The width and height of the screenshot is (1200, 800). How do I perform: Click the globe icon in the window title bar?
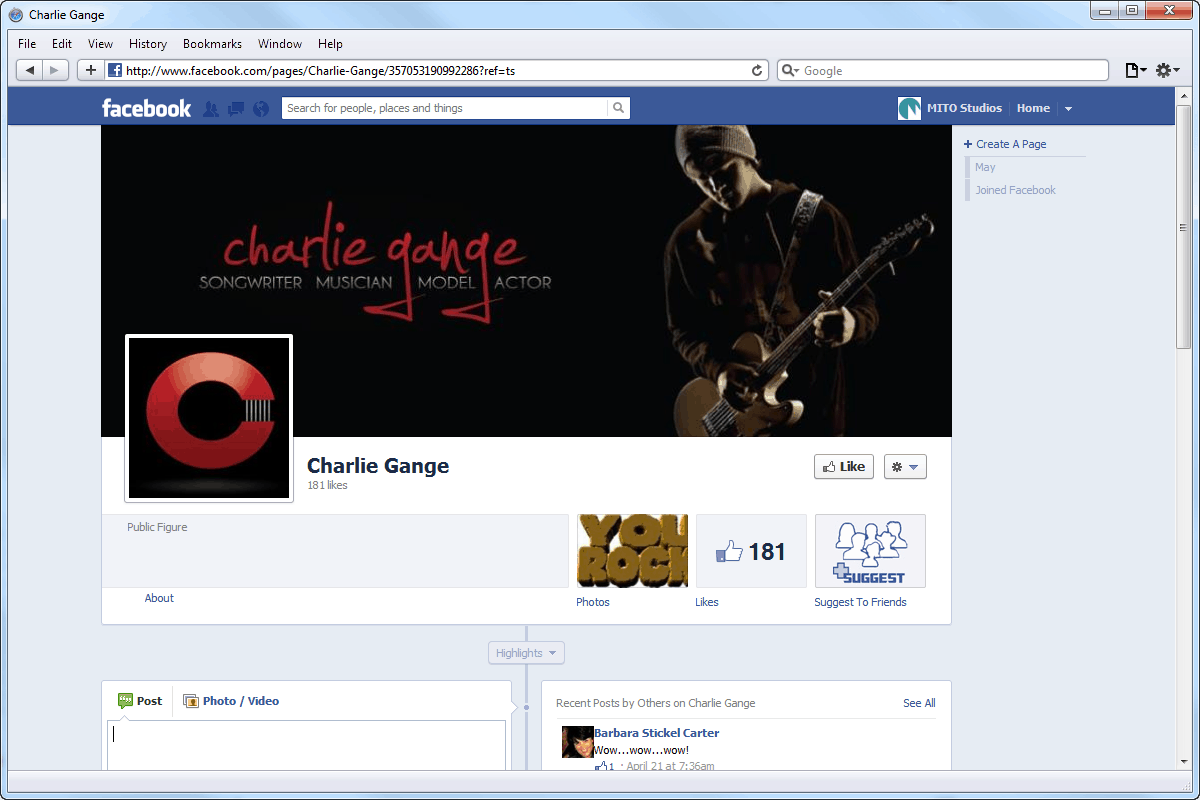tap(16, 15)
